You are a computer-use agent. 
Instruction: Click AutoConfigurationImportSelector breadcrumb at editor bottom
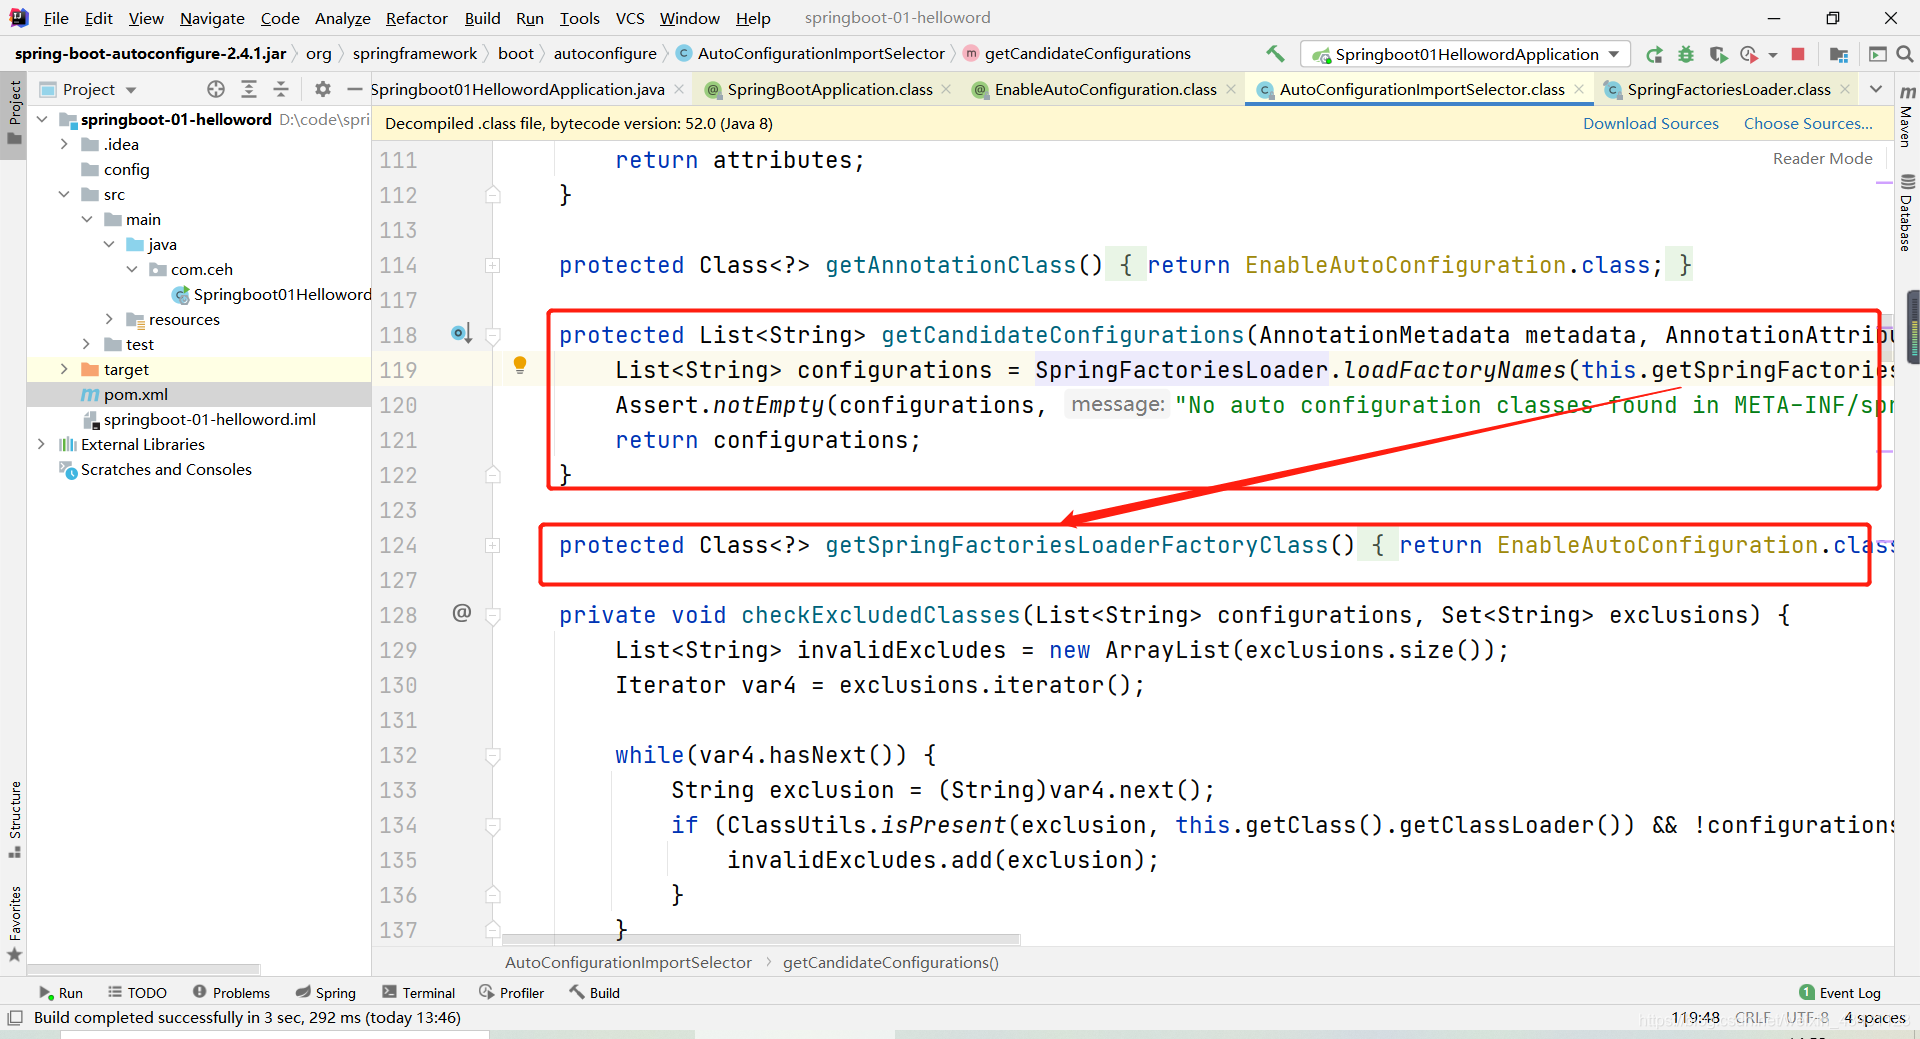(628, 962)
